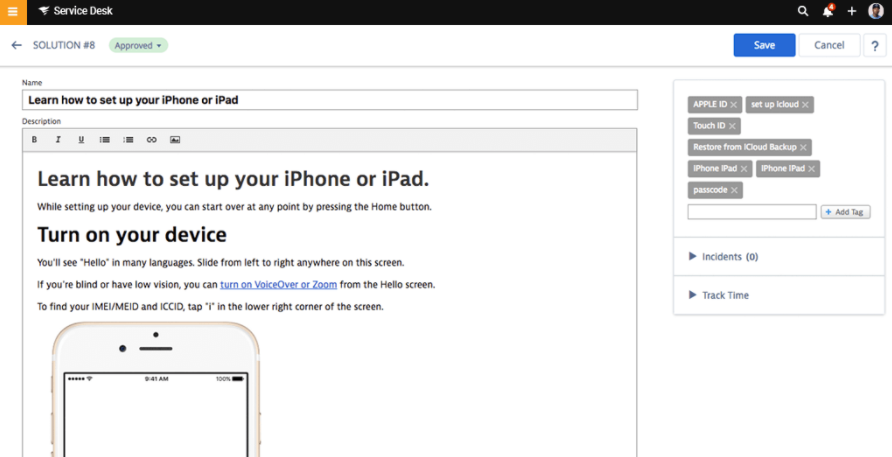Click the iPhone image in description
This screenshot has height=457, width=892.
coord(156,389)
